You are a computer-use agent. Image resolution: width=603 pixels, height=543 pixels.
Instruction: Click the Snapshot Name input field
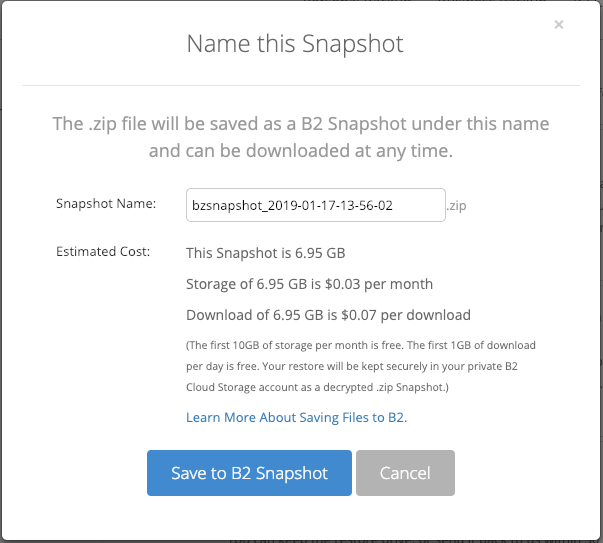pyautogui.click(x=316, y=205)
